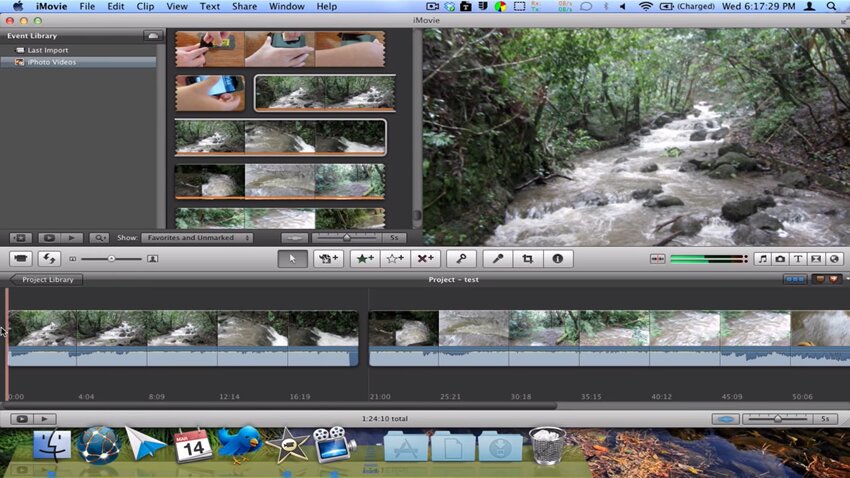The height and width of the screenshot is (478, 850).
Task: Play project from the beginning
Action: (x=44, y=418)
